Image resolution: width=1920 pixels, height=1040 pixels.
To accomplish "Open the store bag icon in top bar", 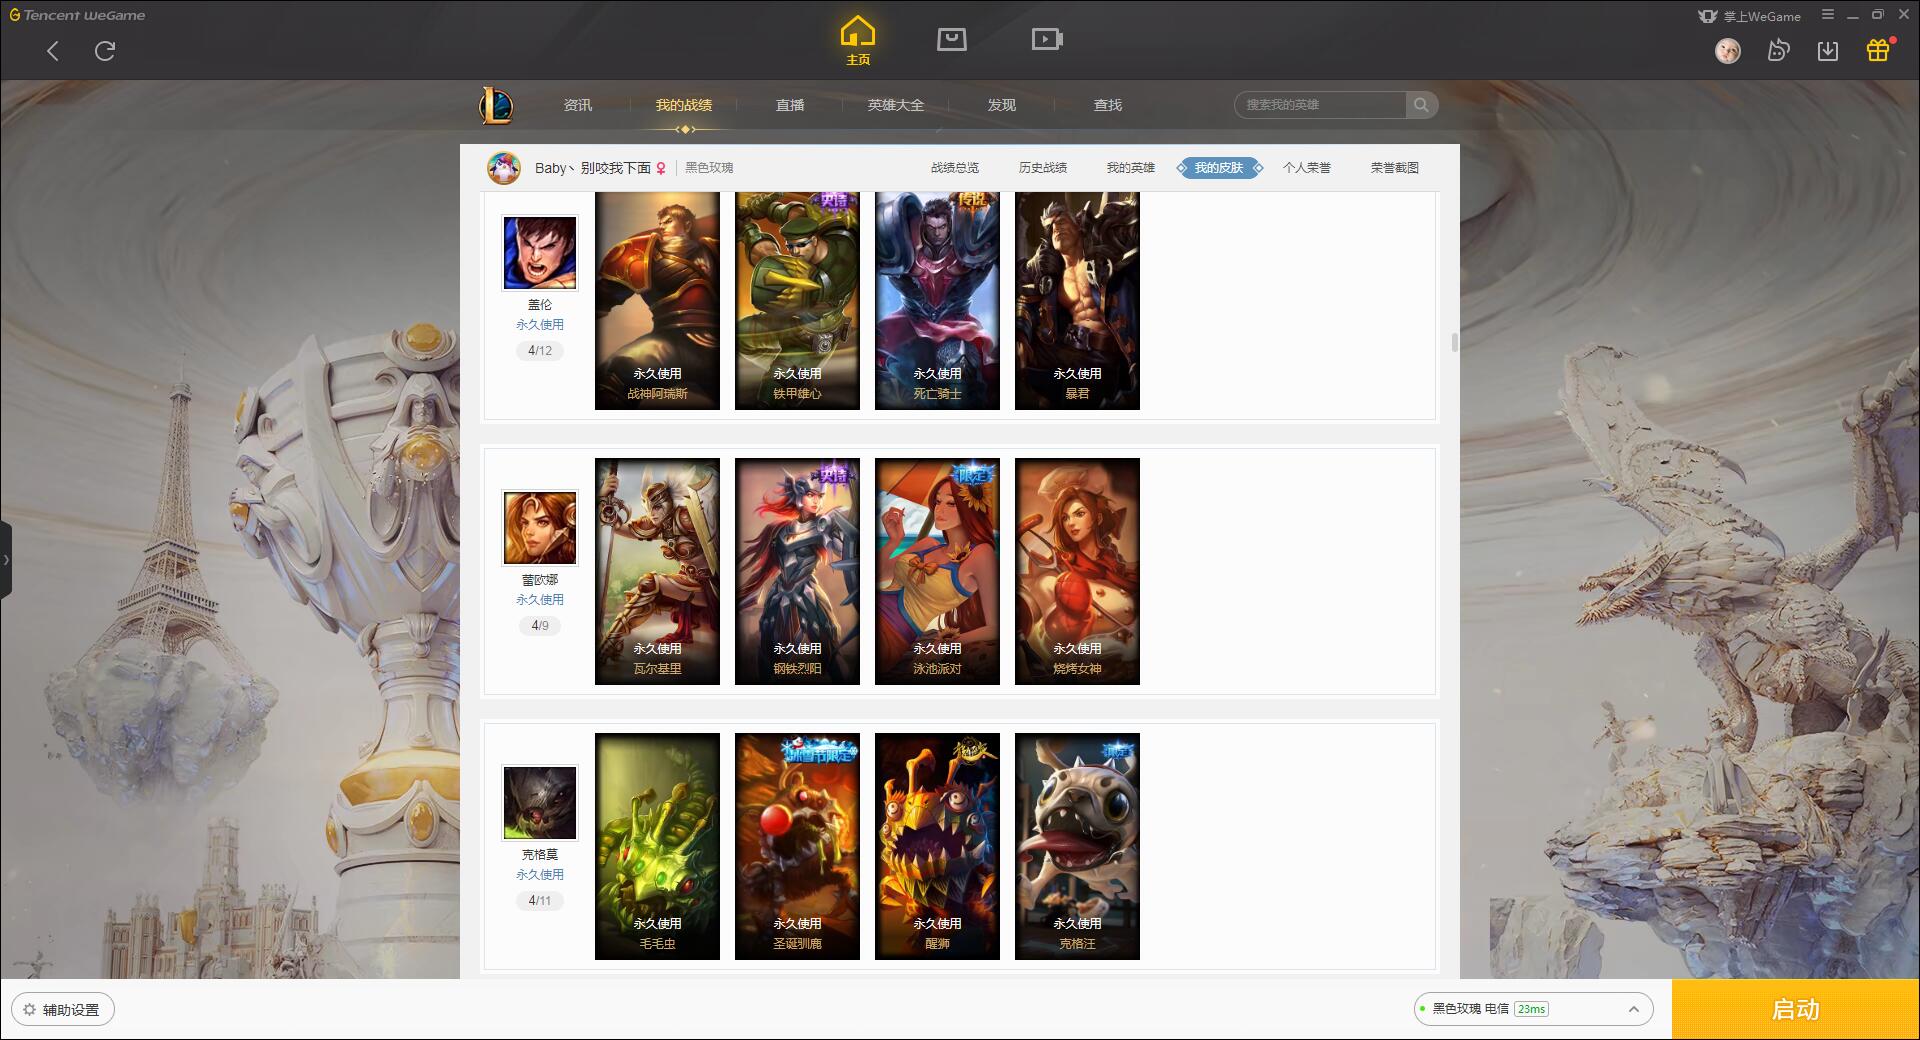I will tap(951, 39).
